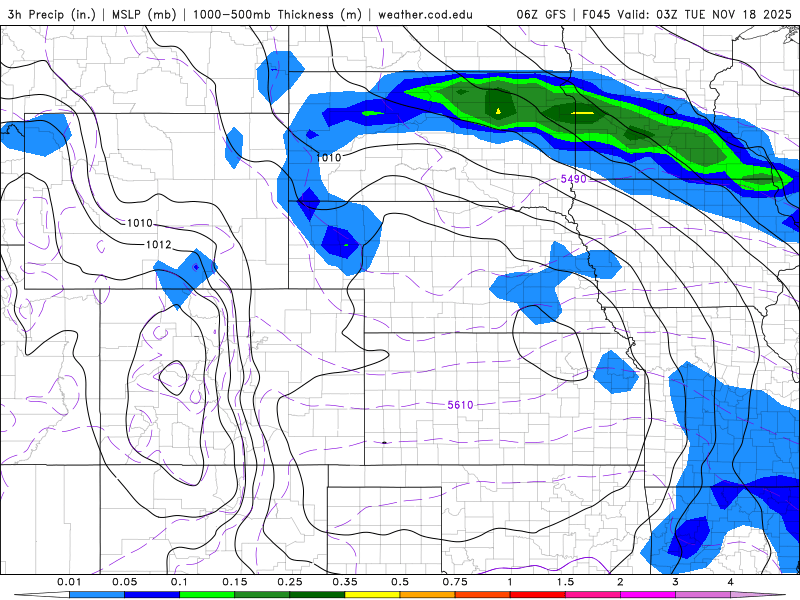Click the weather.cod.edu source text

pos(425,15)
